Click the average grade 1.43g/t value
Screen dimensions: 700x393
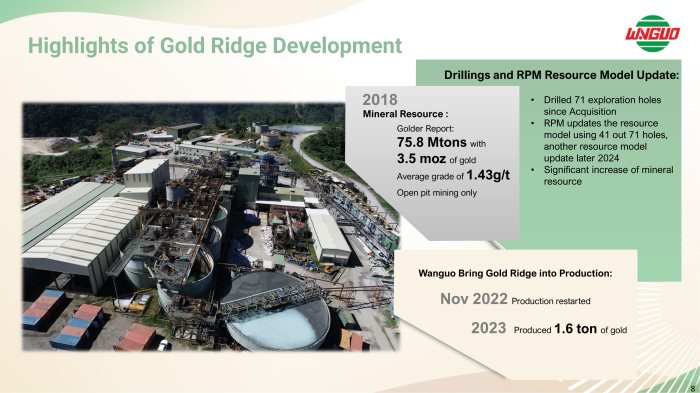488,175
